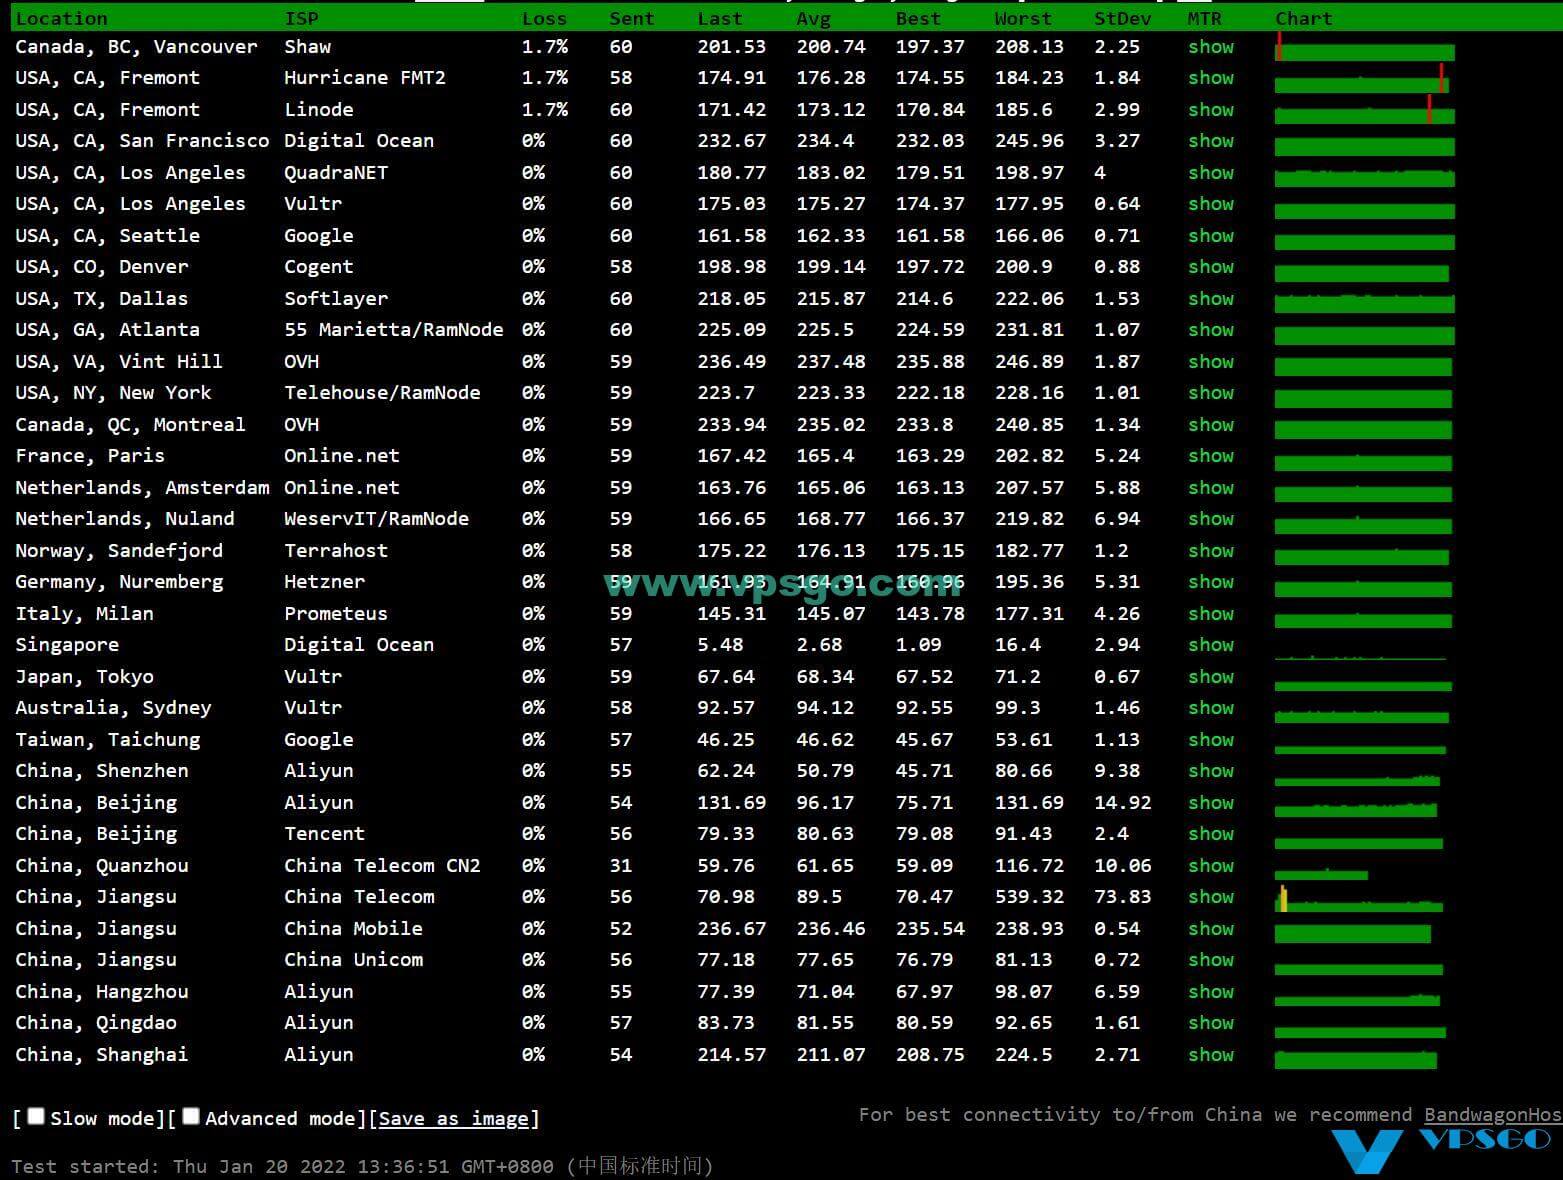The width and height of the screenshot is (1563, 1180).
Task: Show MTR for Los Angeles QuadraNET
Action: click(1211, 173)
